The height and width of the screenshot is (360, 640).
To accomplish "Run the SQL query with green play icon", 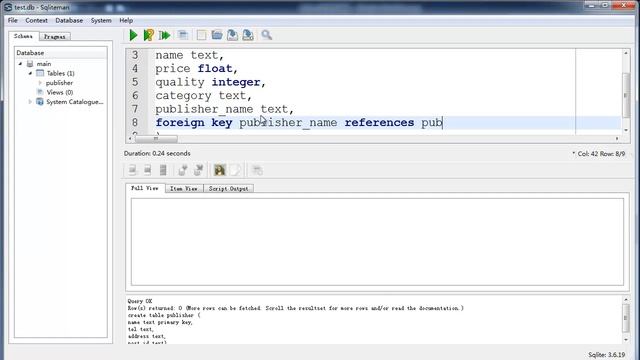I will (133, 35).
